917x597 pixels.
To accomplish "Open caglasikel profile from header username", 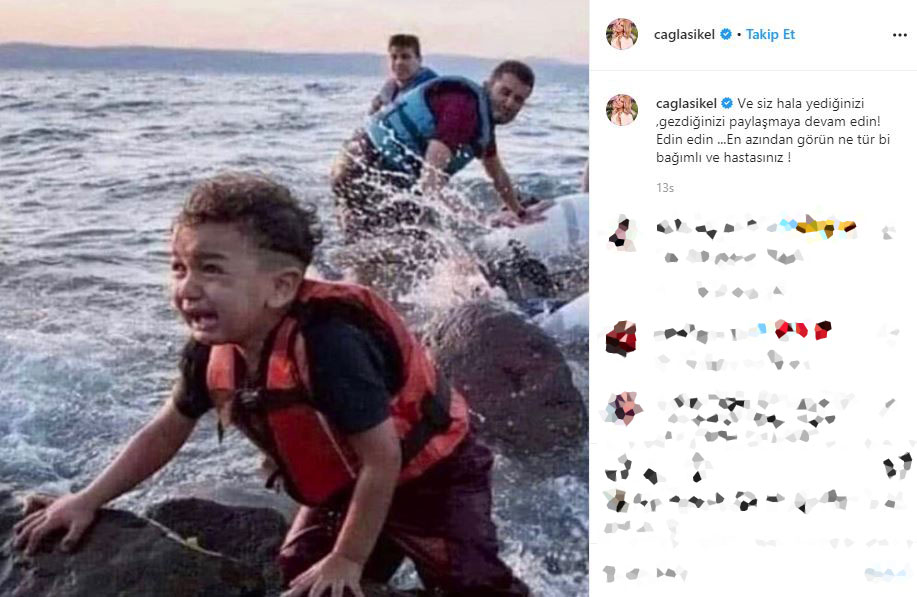I will coord(684,34).
